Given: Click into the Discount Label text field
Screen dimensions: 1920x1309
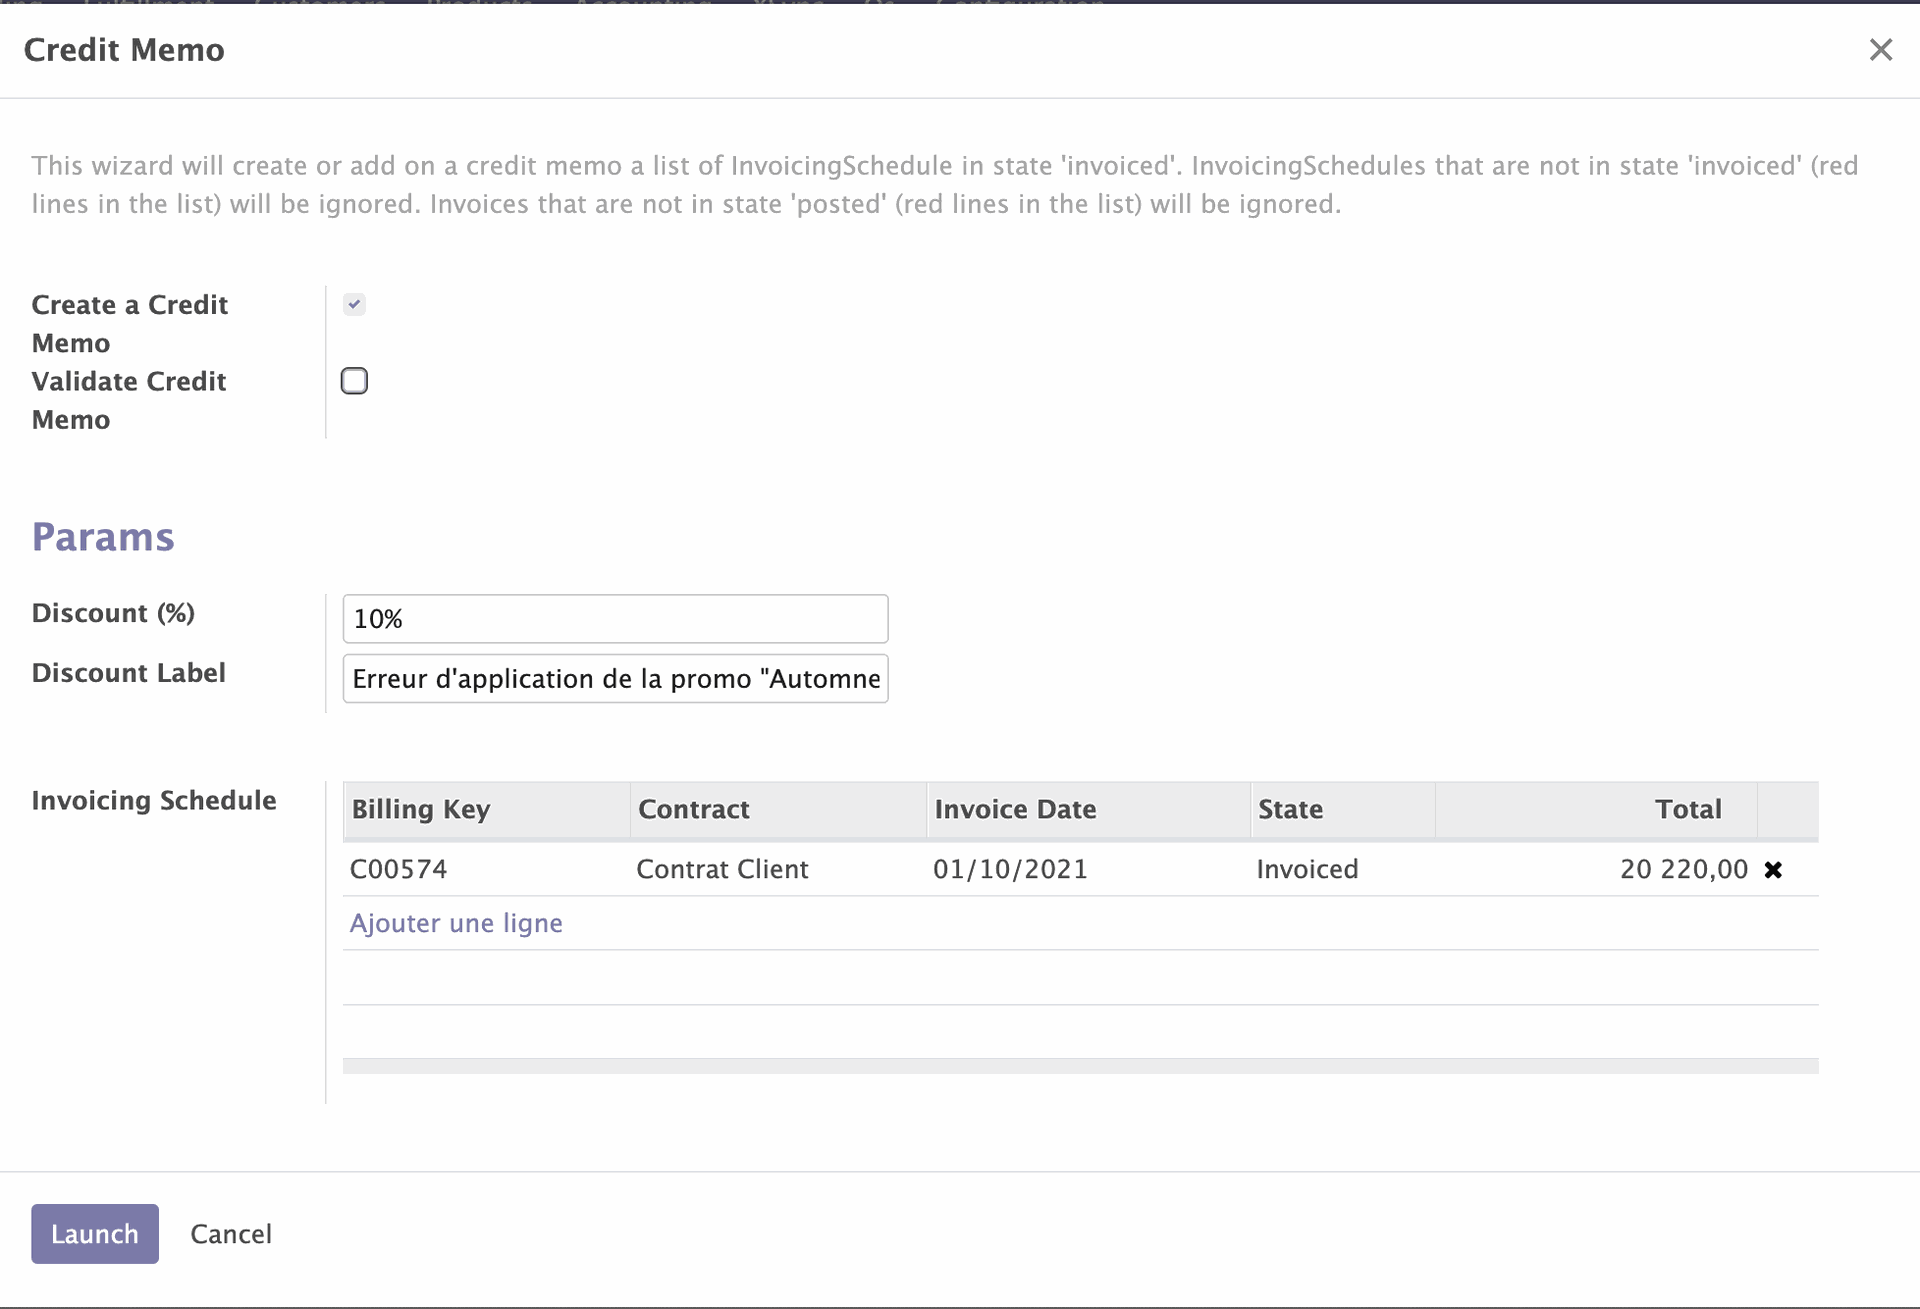Looking at the screenshot, I should tap(614, 679).
